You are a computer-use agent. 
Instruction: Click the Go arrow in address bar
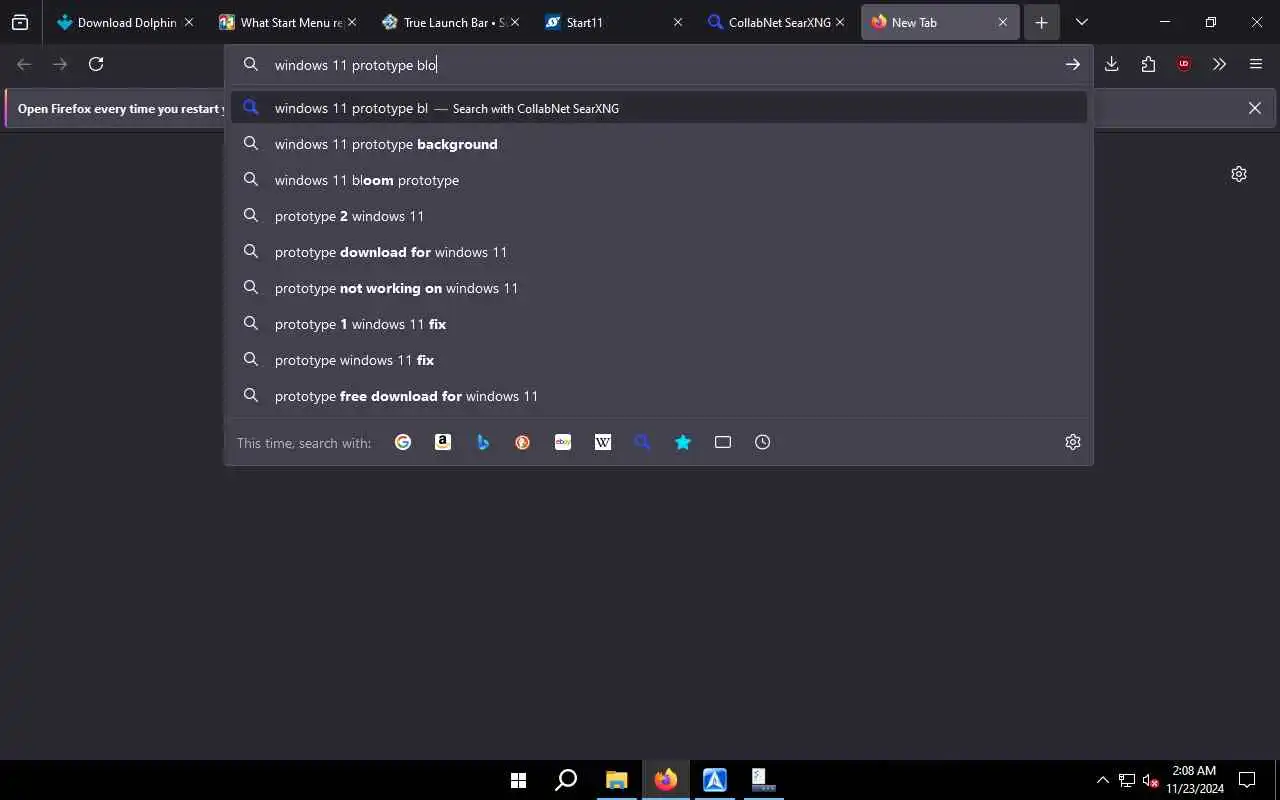tap(1072, 64)
